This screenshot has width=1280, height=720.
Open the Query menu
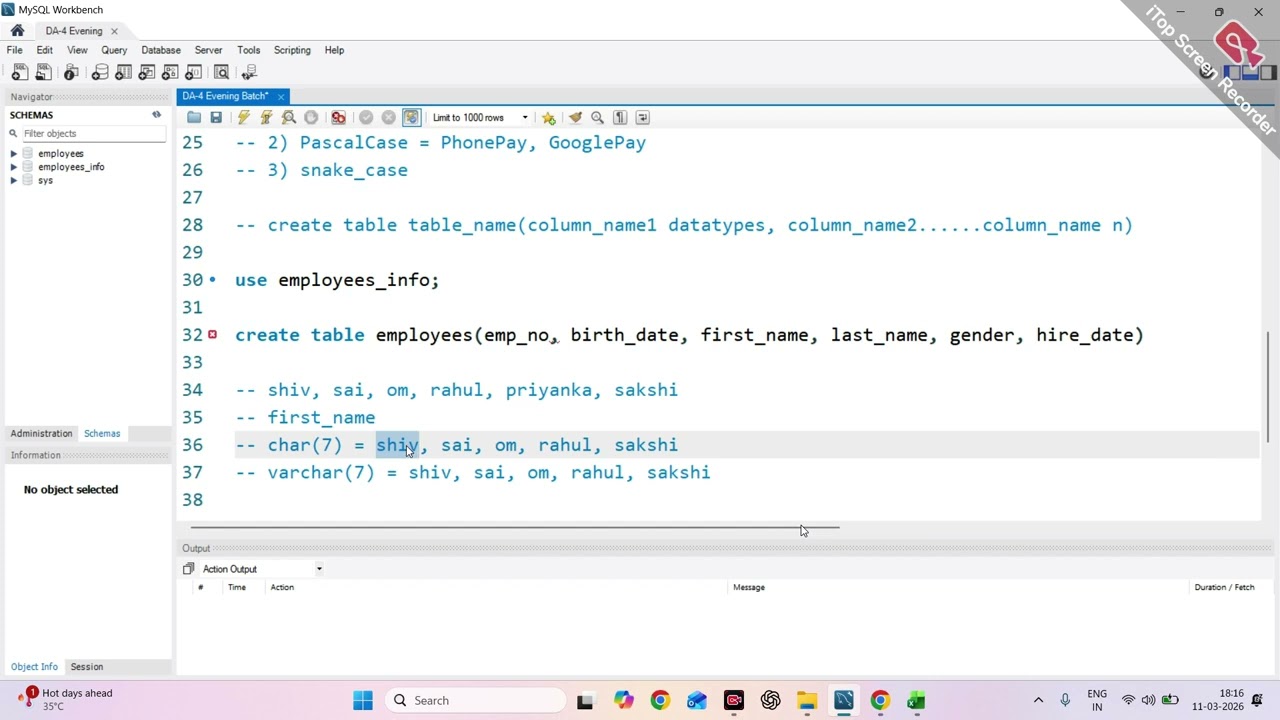point(114,50)
